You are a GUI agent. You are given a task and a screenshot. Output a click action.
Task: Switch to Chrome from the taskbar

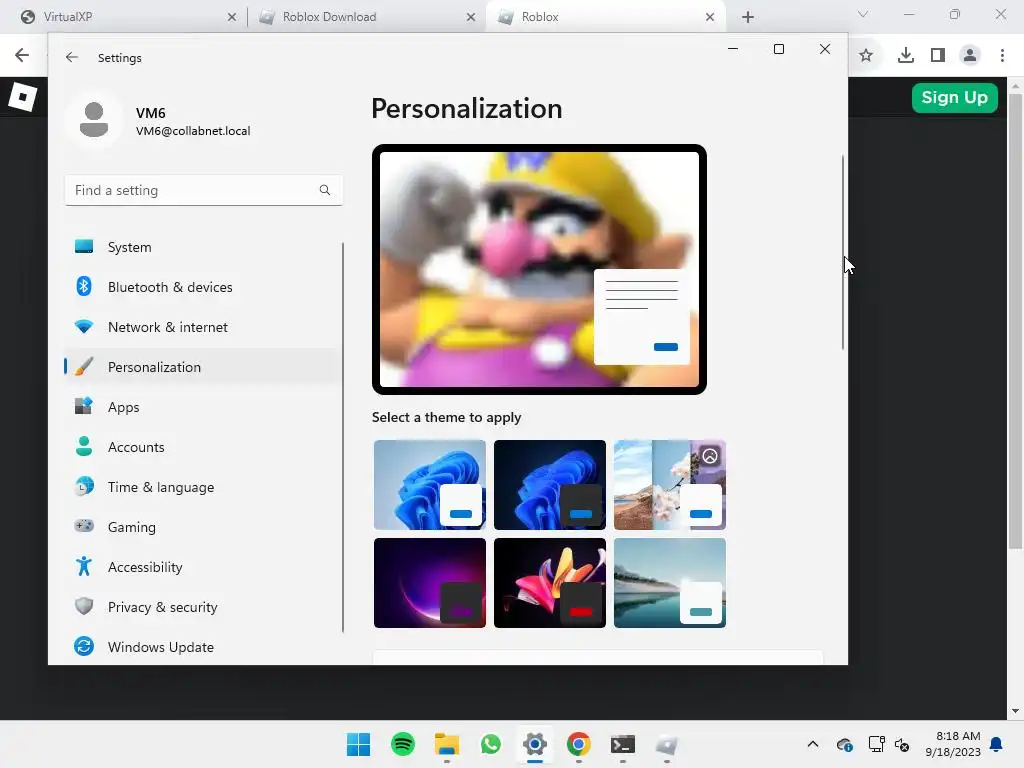tap(579, 744)
